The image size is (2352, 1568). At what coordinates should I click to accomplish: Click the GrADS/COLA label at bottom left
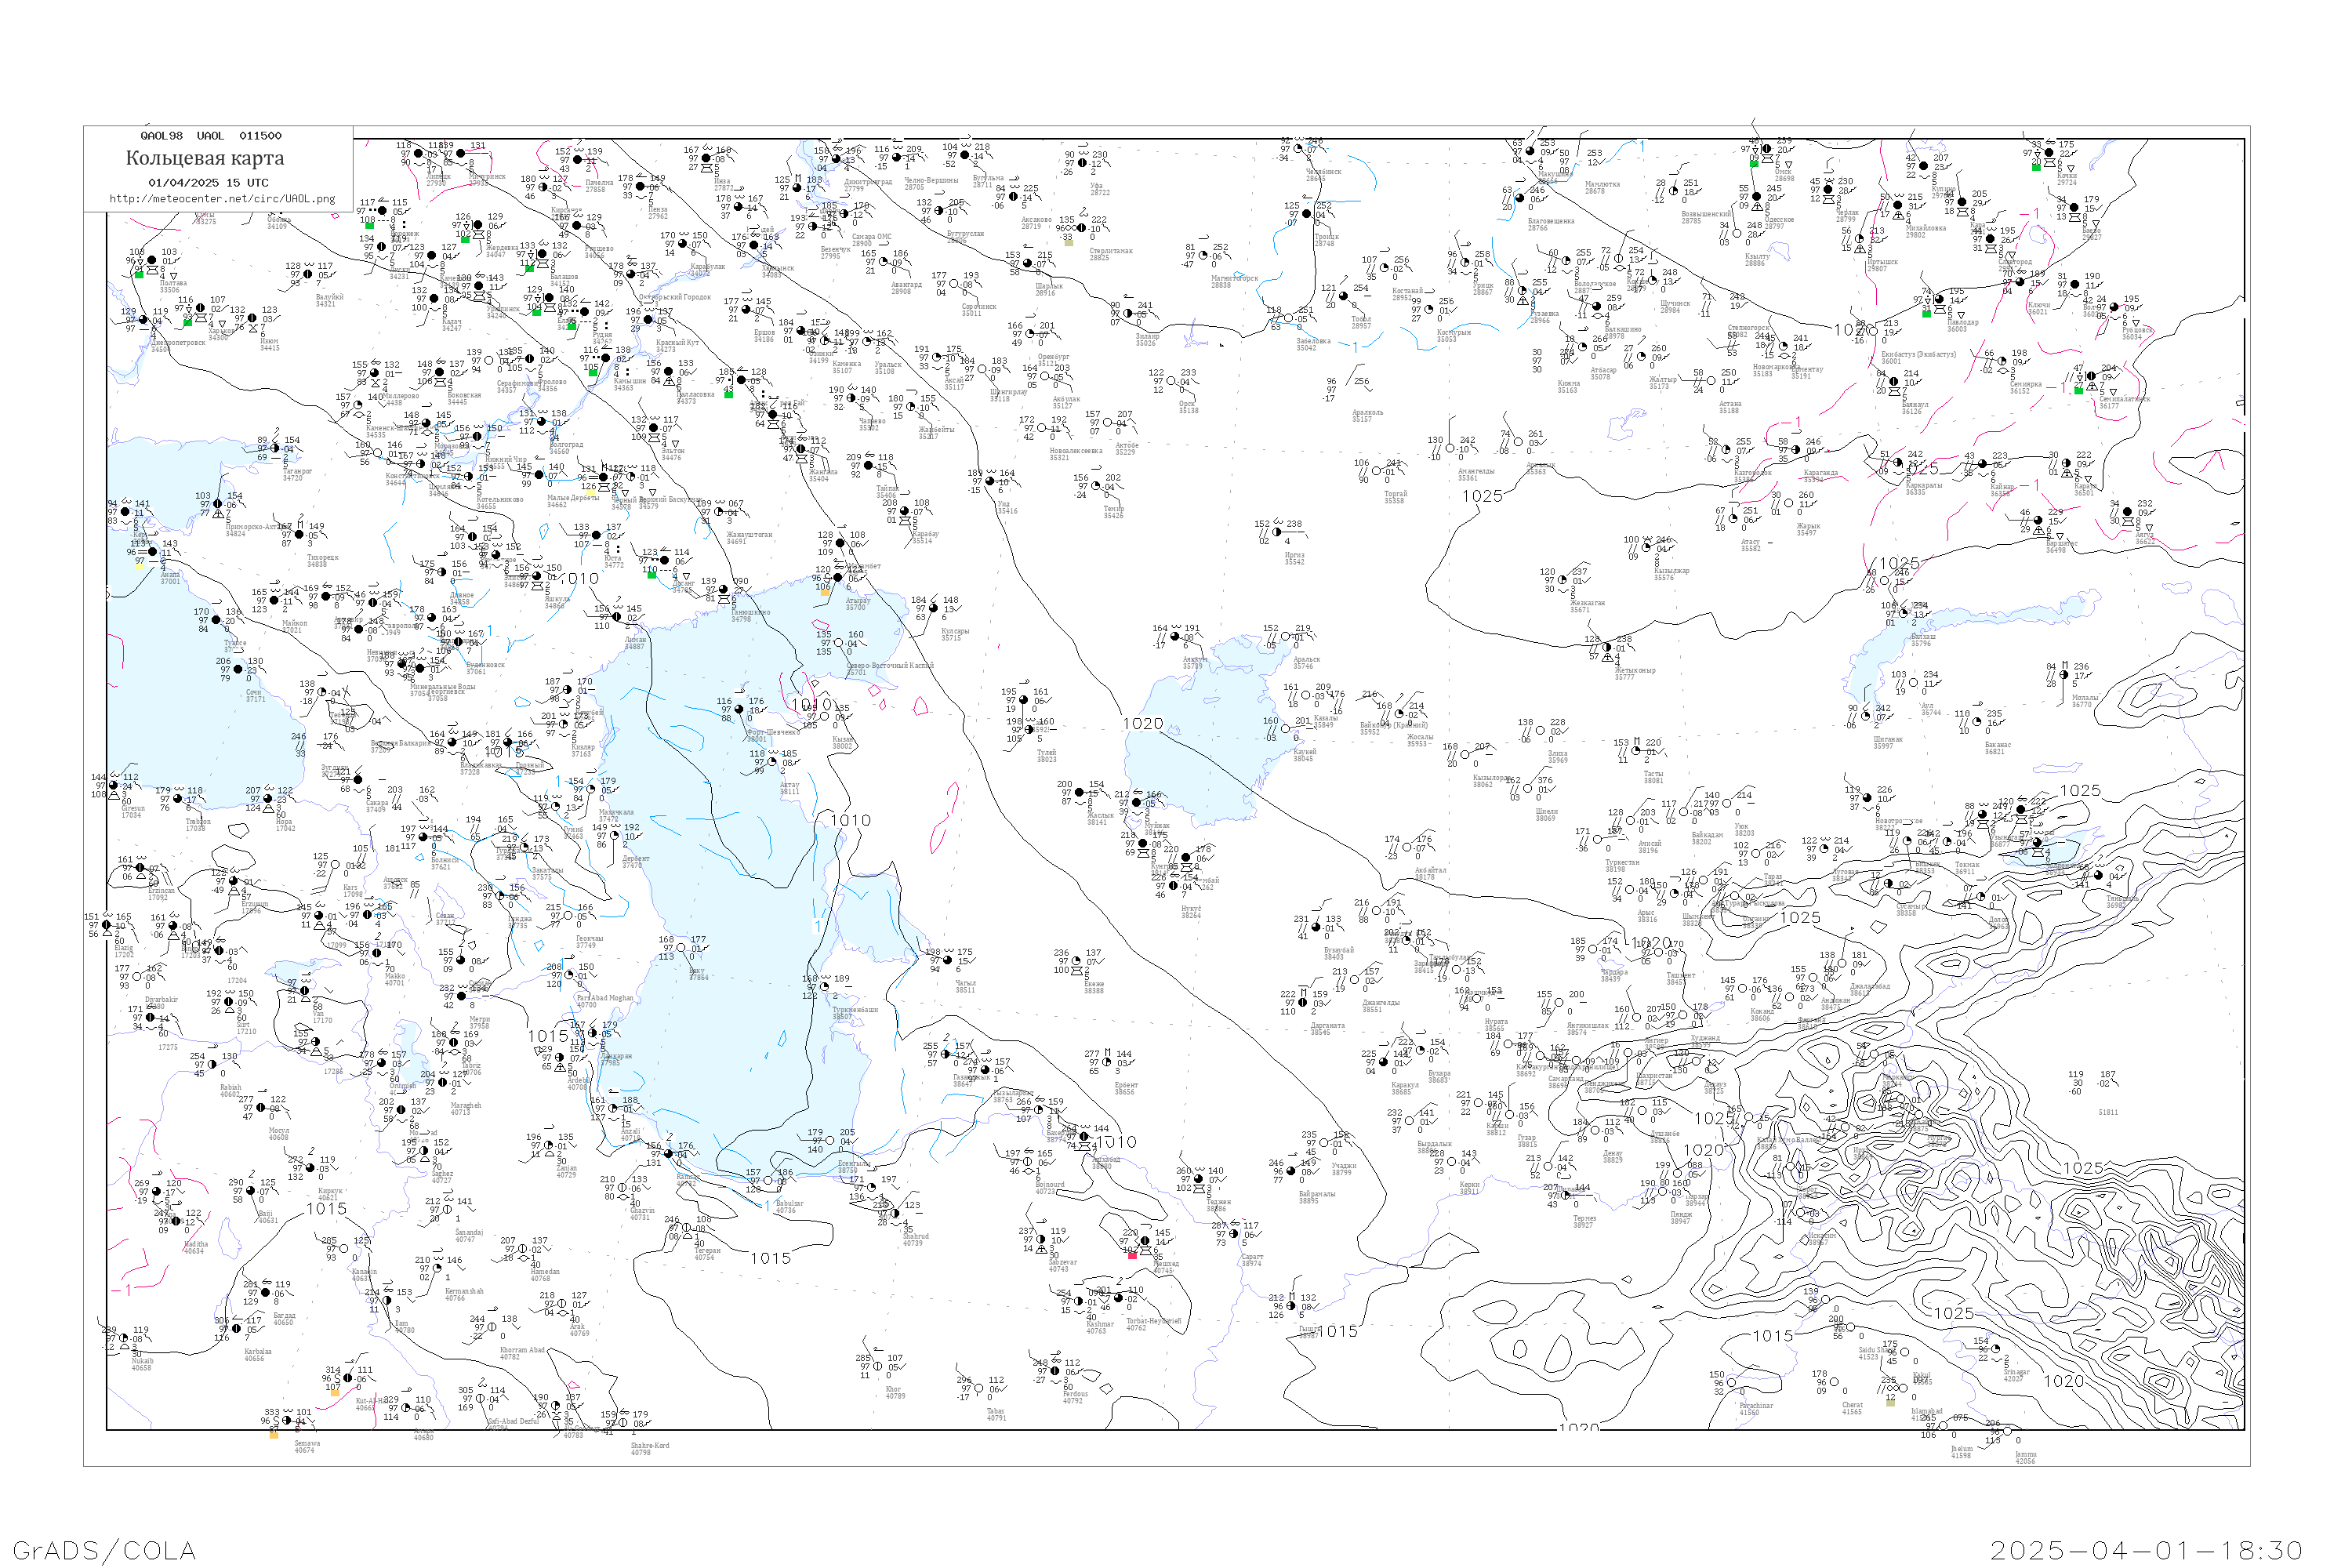[104, 1550]
